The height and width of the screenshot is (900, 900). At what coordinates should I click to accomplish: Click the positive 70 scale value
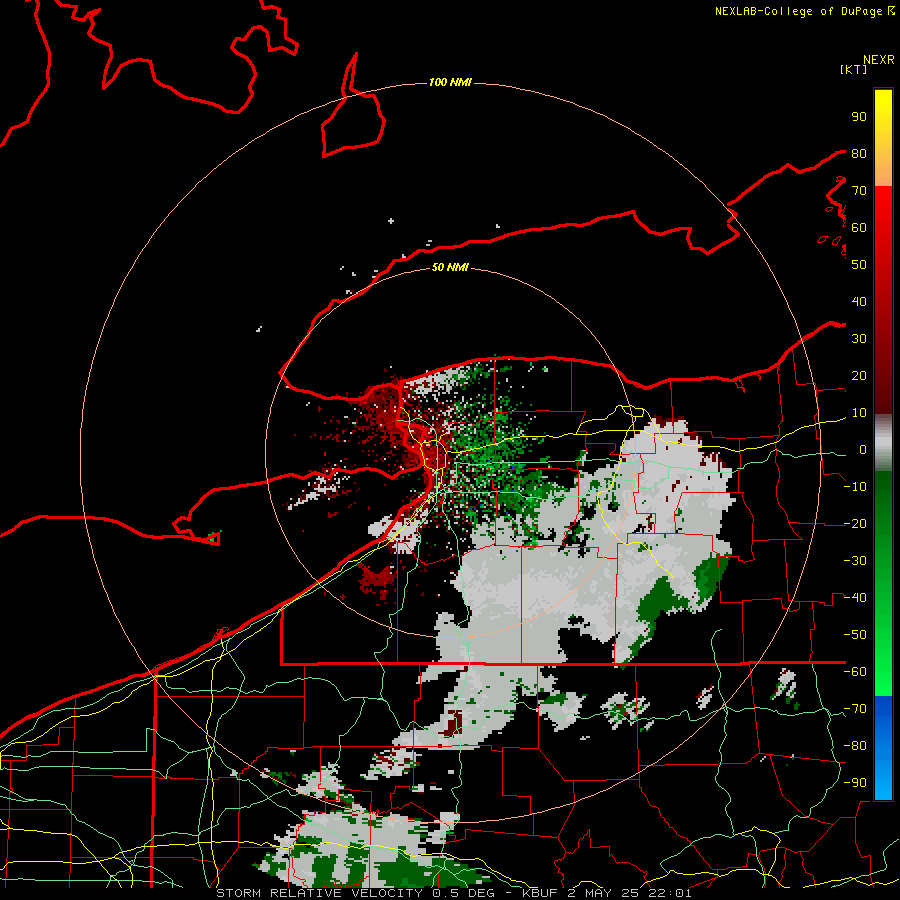[x=859, y=191]
